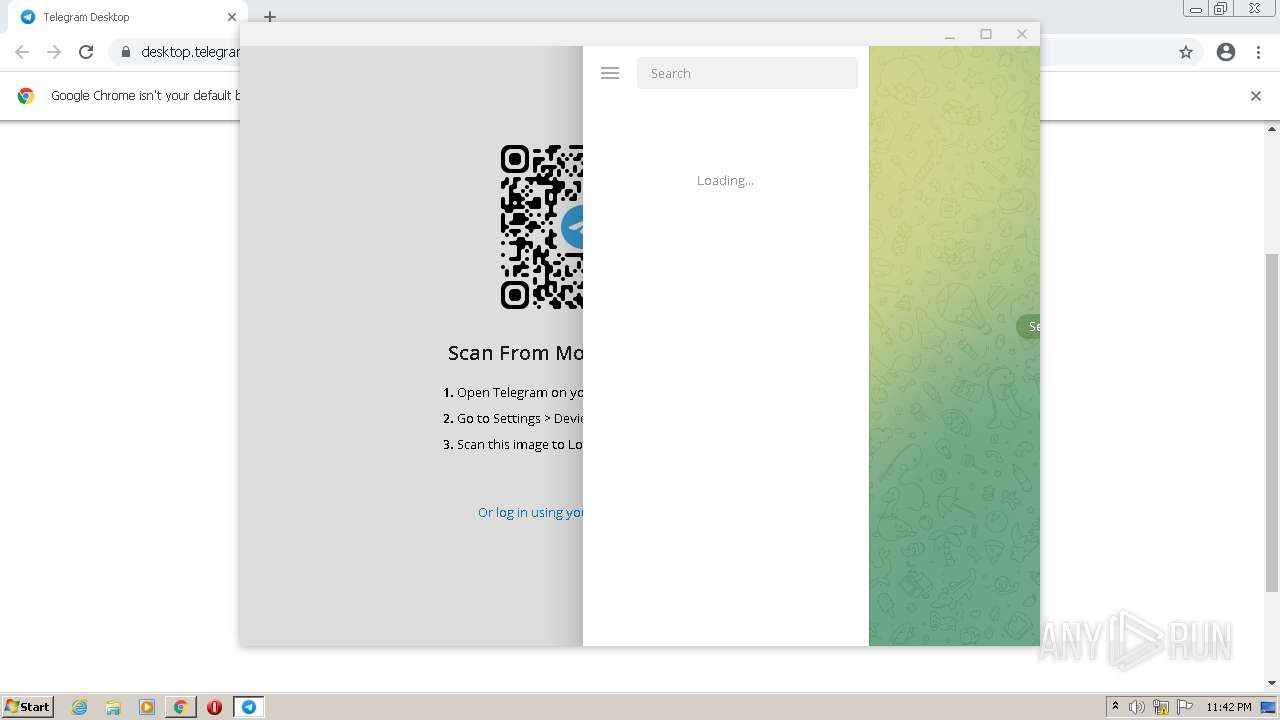1280x720 pixels.
Task: Open a new Chrome tab
Action: pos(270,17)
